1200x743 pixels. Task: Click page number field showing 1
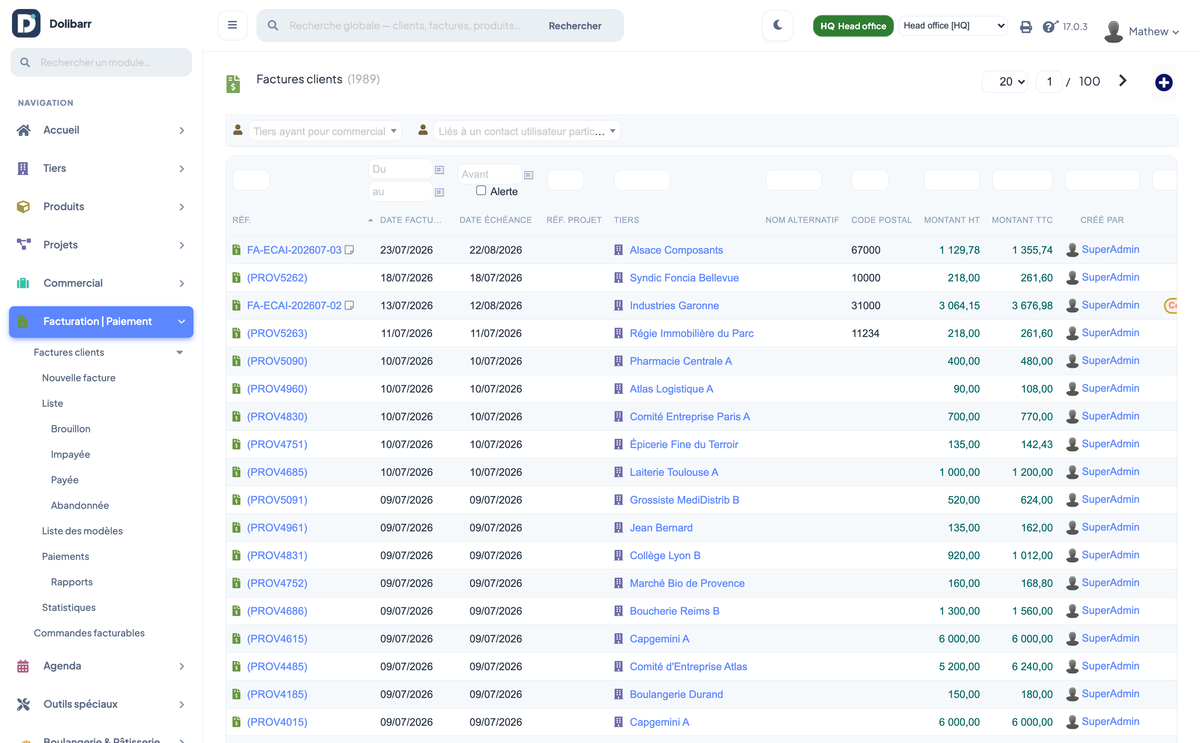click(x=1049, y=82)
